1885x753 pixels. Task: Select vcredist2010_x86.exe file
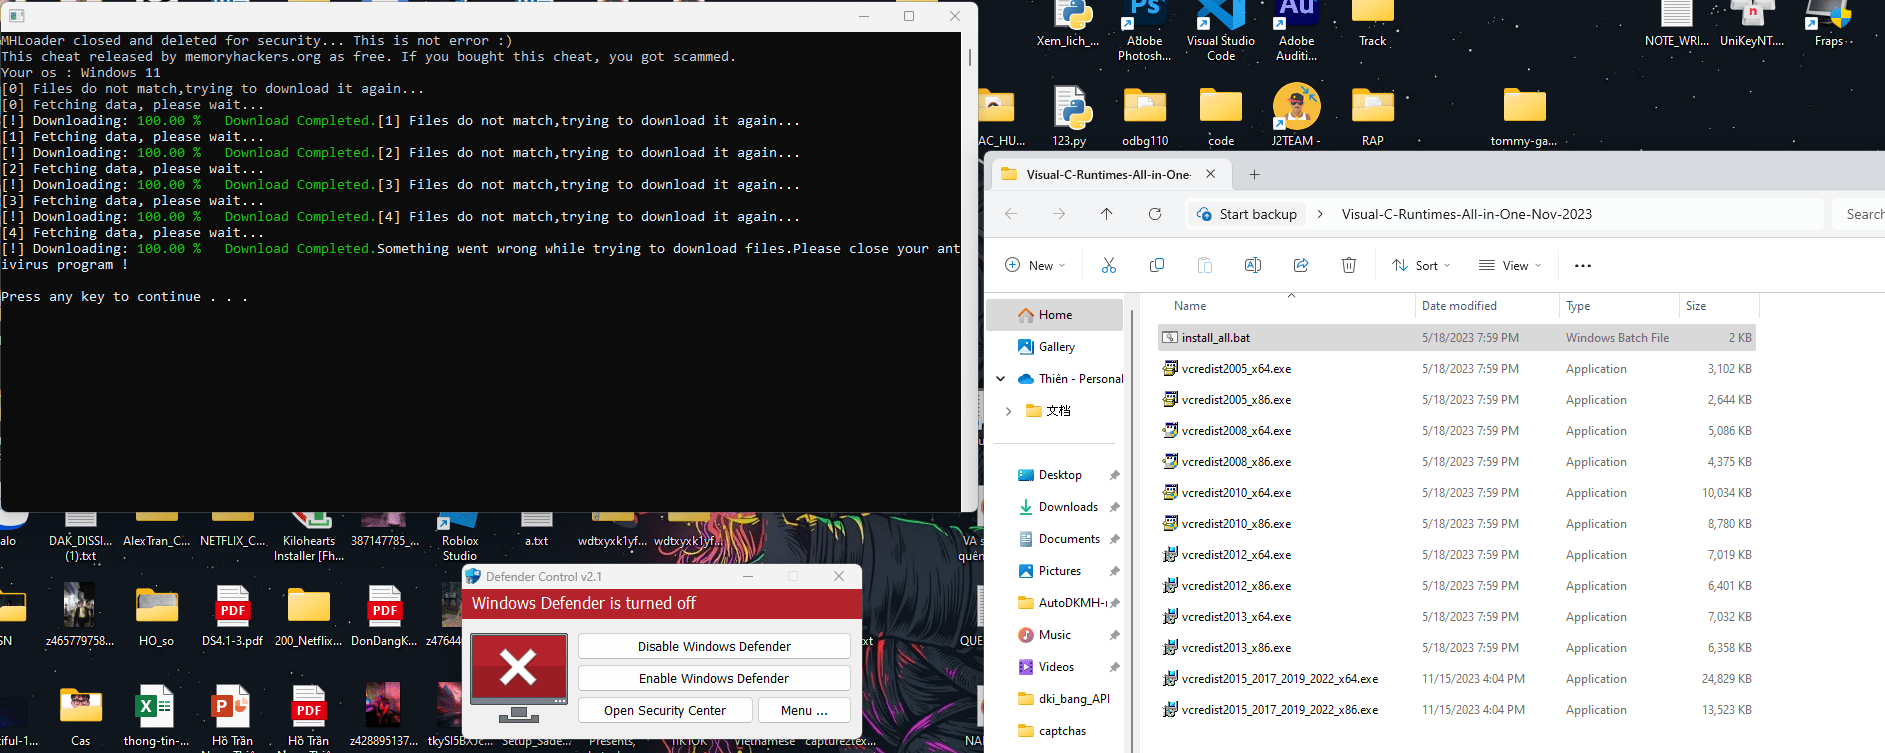click(1456, 524)
